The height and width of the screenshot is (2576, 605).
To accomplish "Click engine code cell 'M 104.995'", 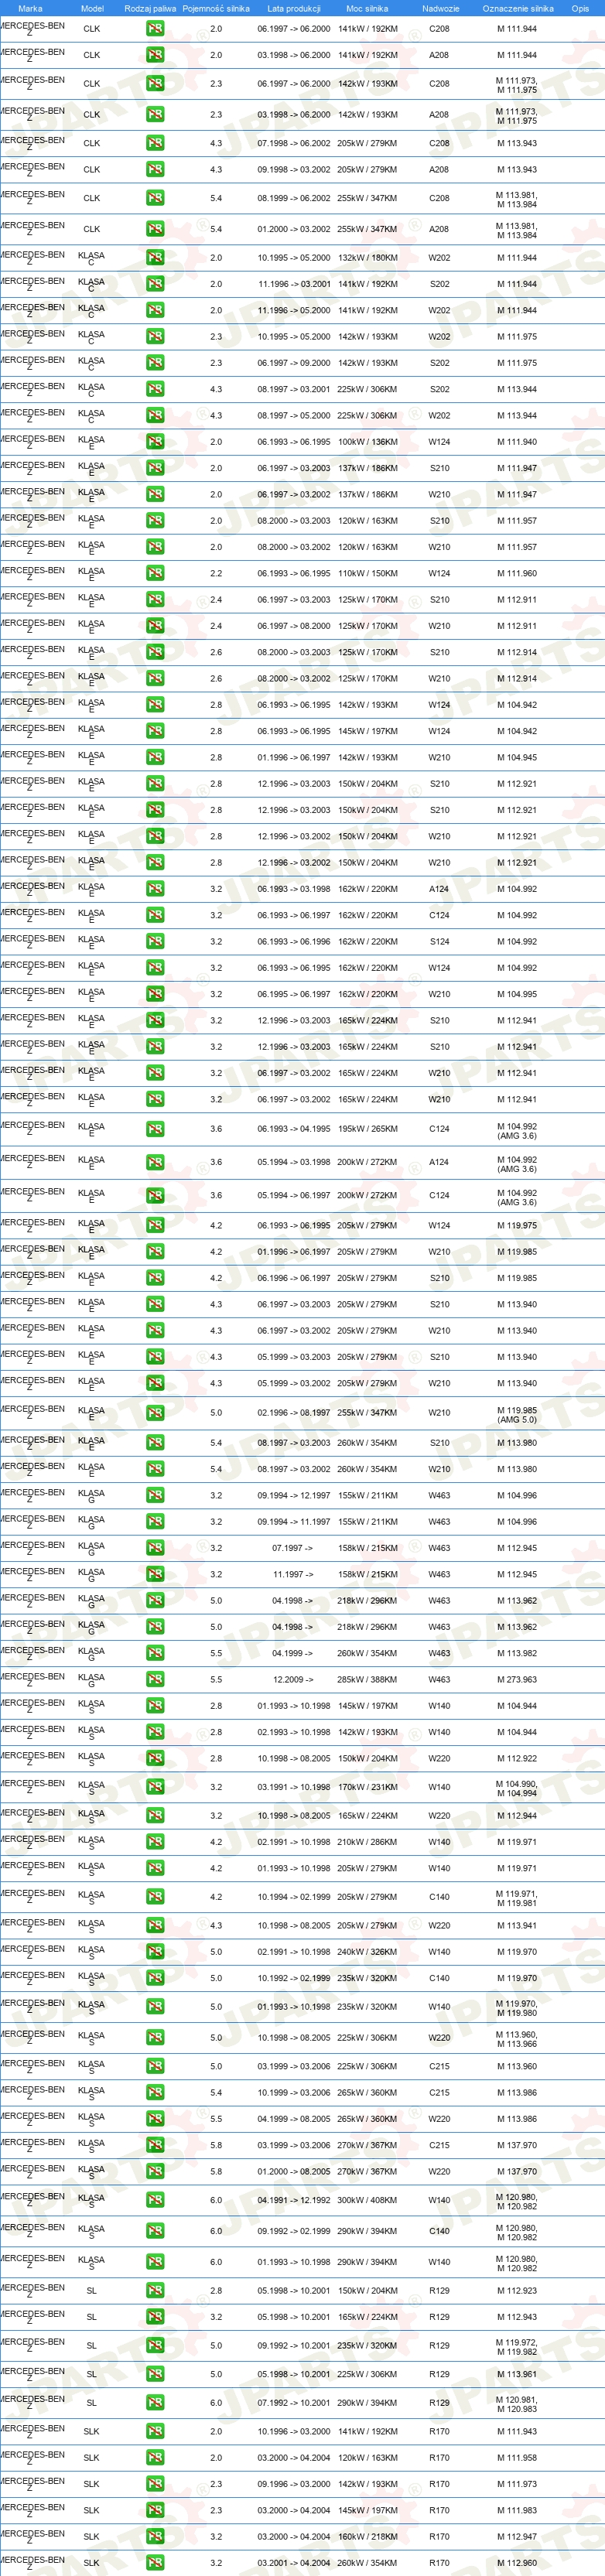I will (x=517, y=994).
